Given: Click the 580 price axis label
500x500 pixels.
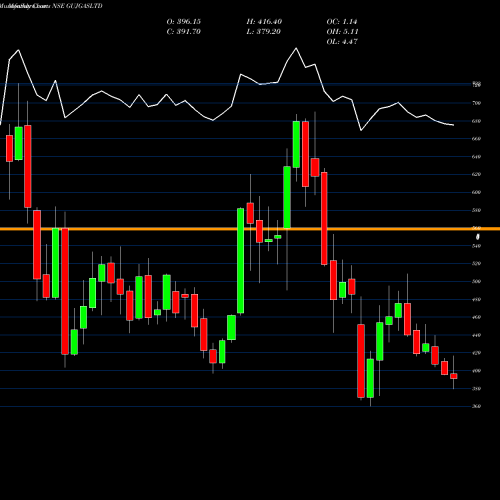Looking at the screenshot, I should coord(477,210).
